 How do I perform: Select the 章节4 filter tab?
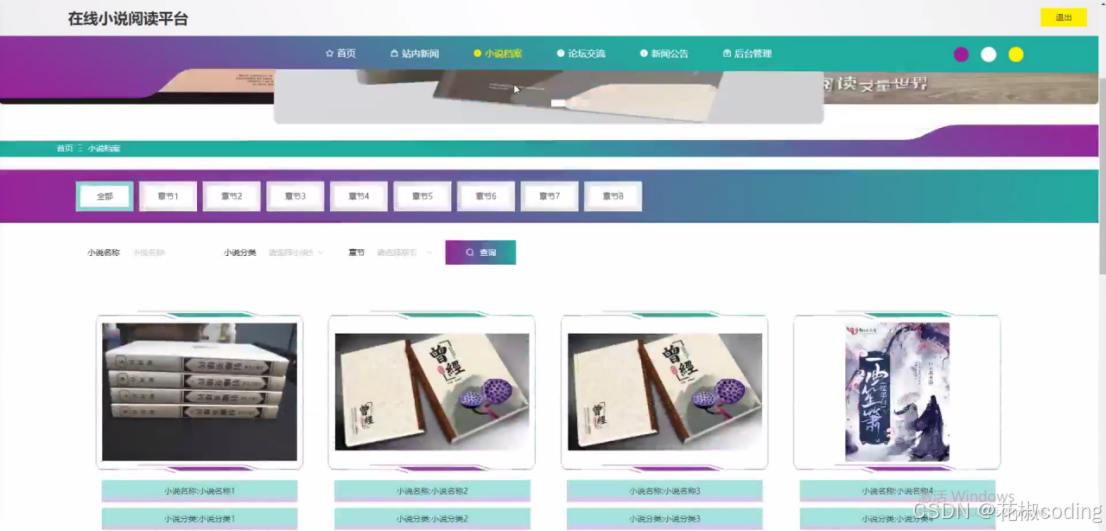pyautogui.click(x=358, y=197)
